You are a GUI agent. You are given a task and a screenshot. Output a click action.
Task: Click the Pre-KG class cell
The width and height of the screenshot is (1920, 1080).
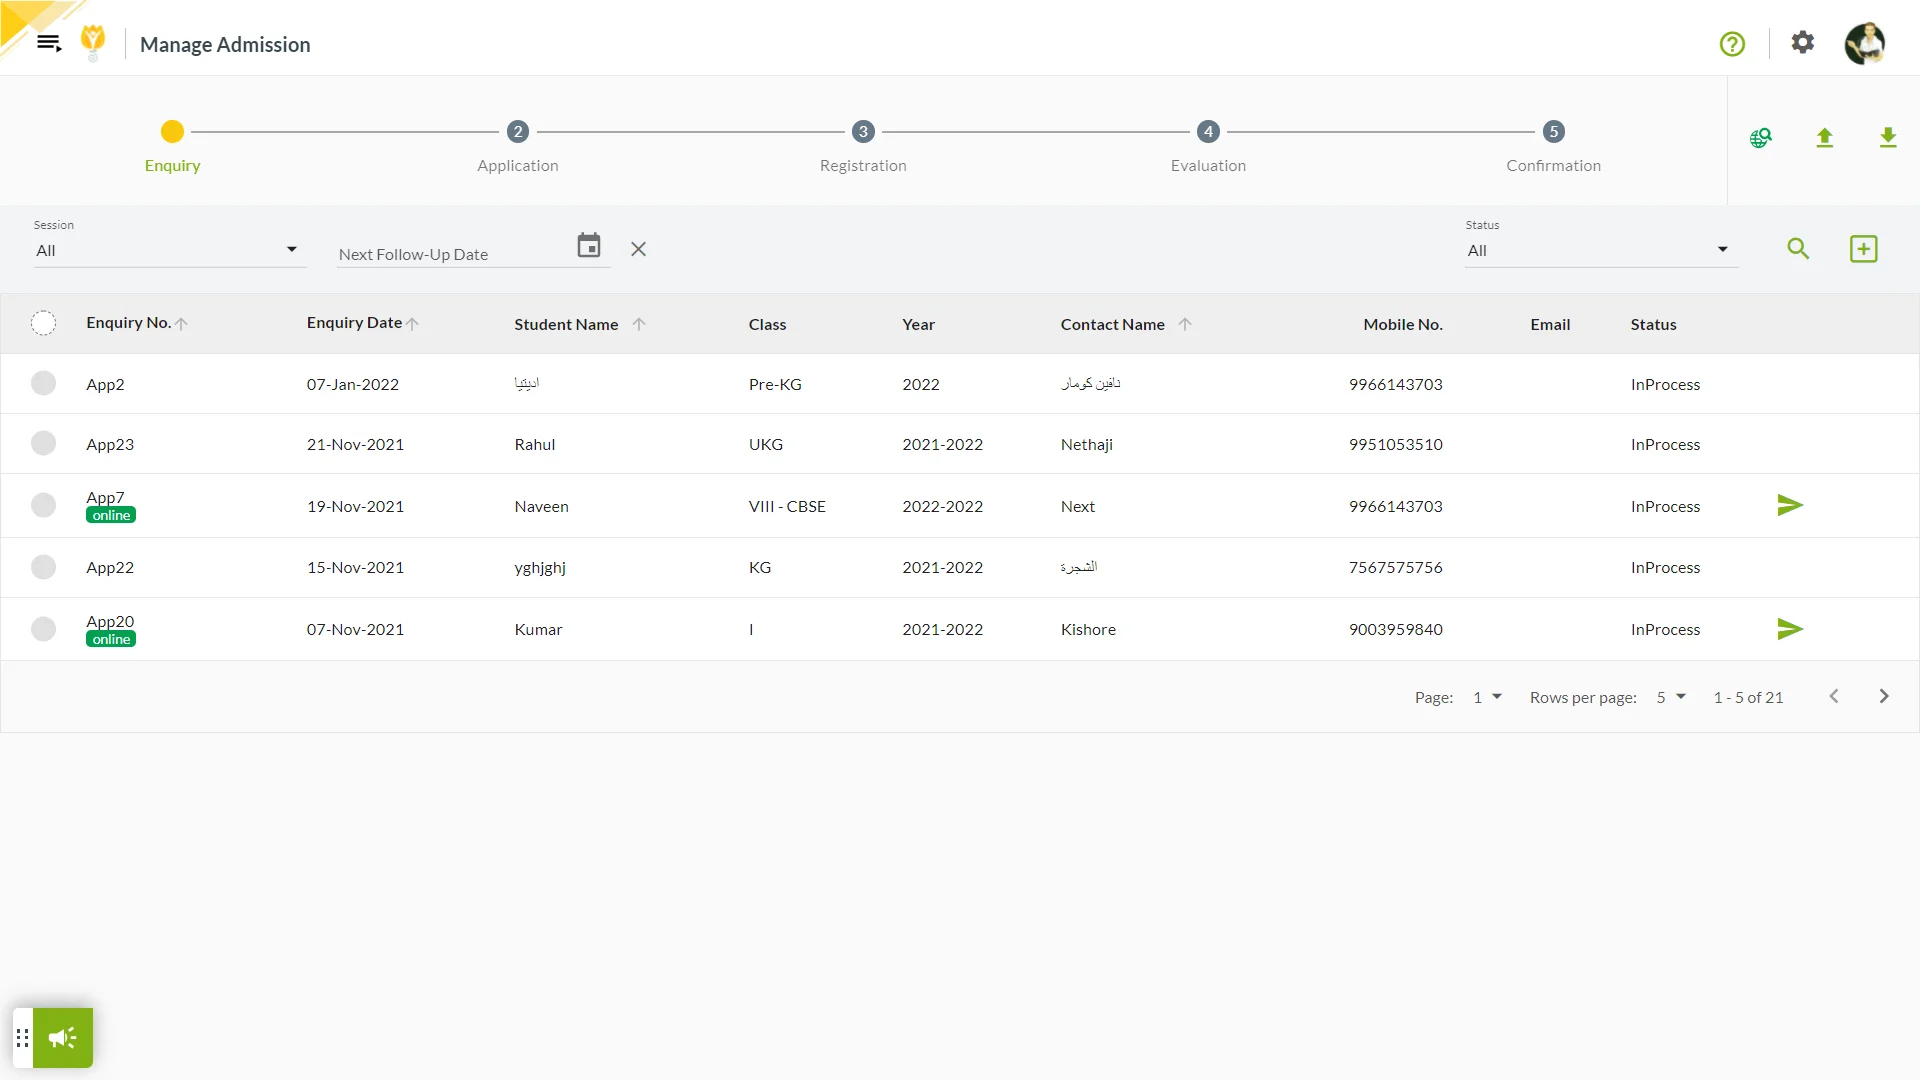pos(775,384)
